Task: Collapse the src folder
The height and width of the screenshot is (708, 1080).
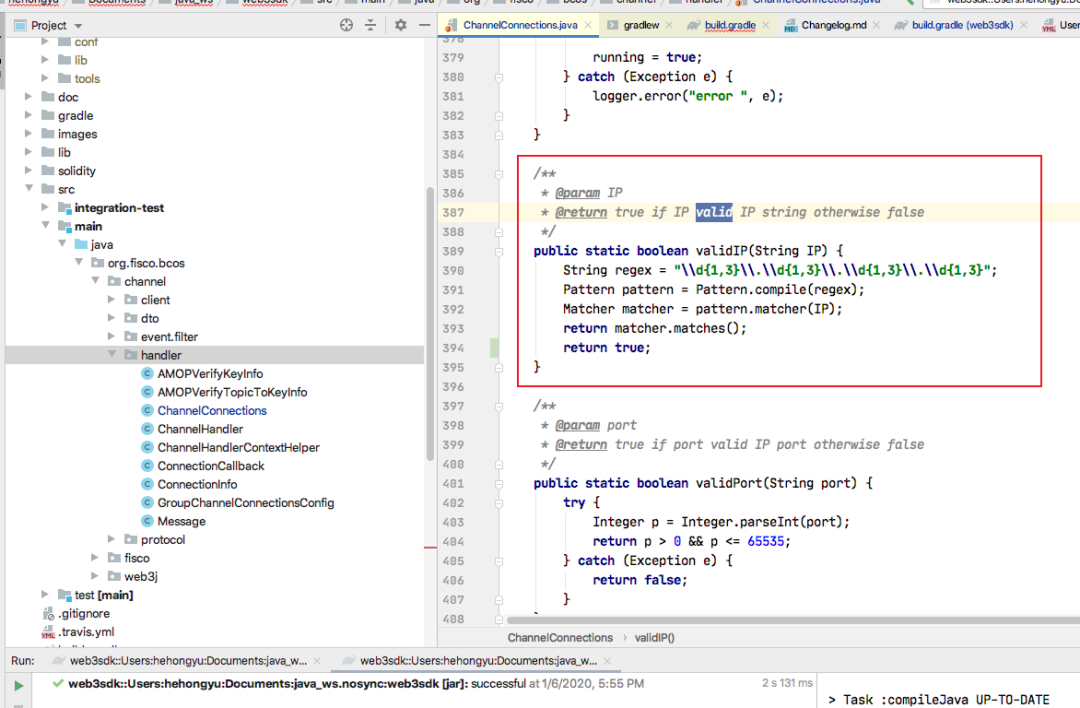Action: 28,188
